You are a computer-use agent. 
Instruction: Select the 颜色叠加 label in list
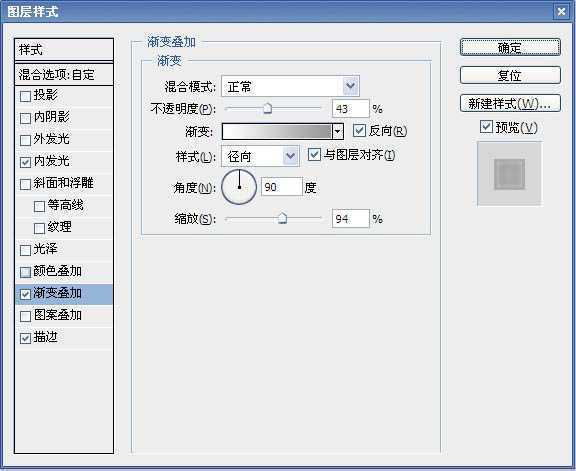pyautogui.click(x=57, y=271)
